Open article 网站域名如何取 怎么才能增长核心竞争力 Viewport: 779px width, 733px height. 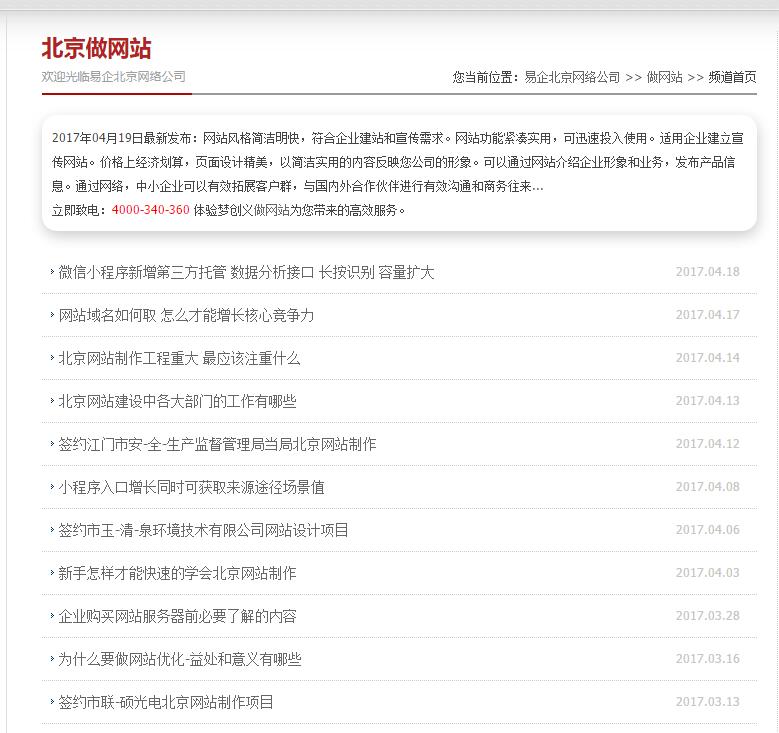pos(186,315)
